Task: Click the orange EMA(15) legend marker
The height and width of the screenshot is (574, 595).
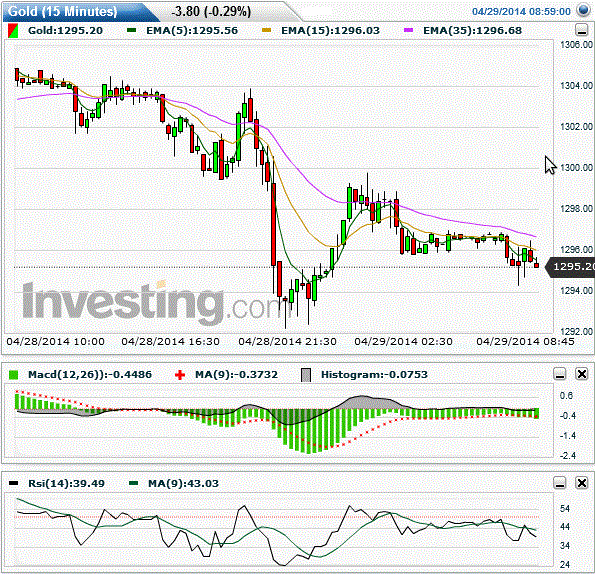Action: [x=266, y=30]
